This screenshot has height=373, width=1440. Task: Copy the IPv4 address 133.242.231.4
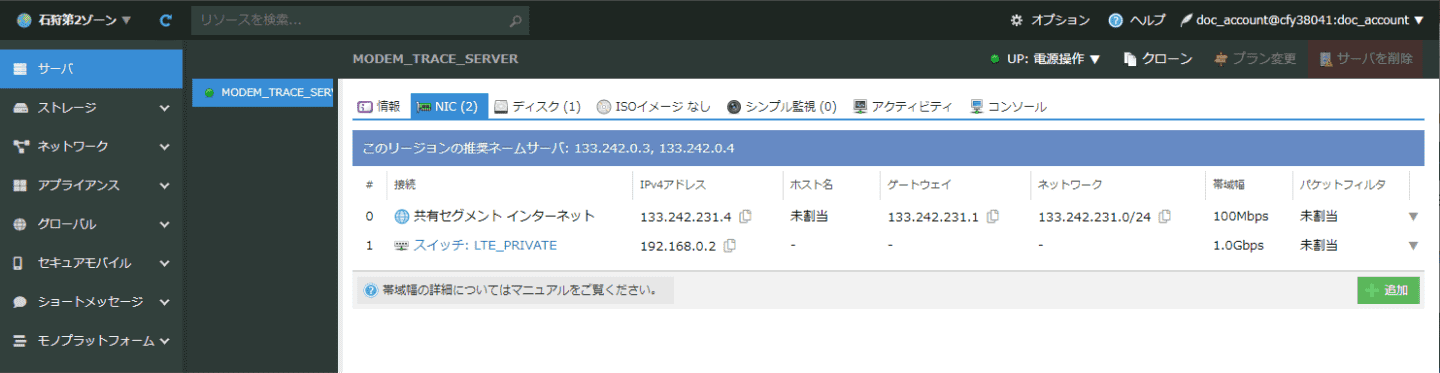pyautogui.click(x=746, y=216)
